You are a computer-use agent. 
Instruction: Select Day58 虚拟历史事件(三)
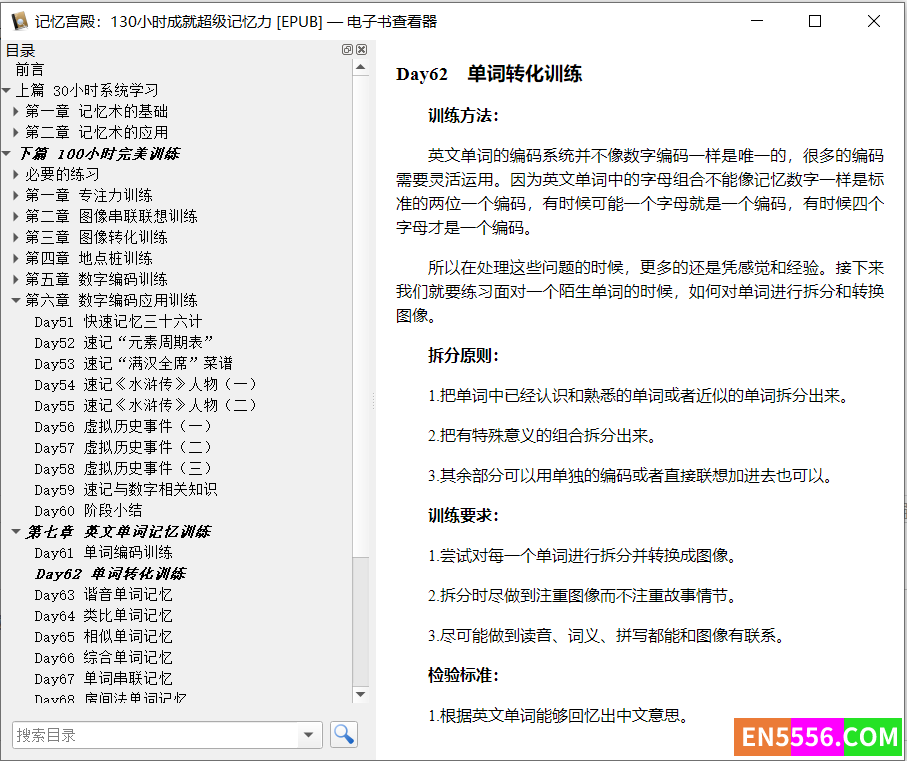point(123,468)
